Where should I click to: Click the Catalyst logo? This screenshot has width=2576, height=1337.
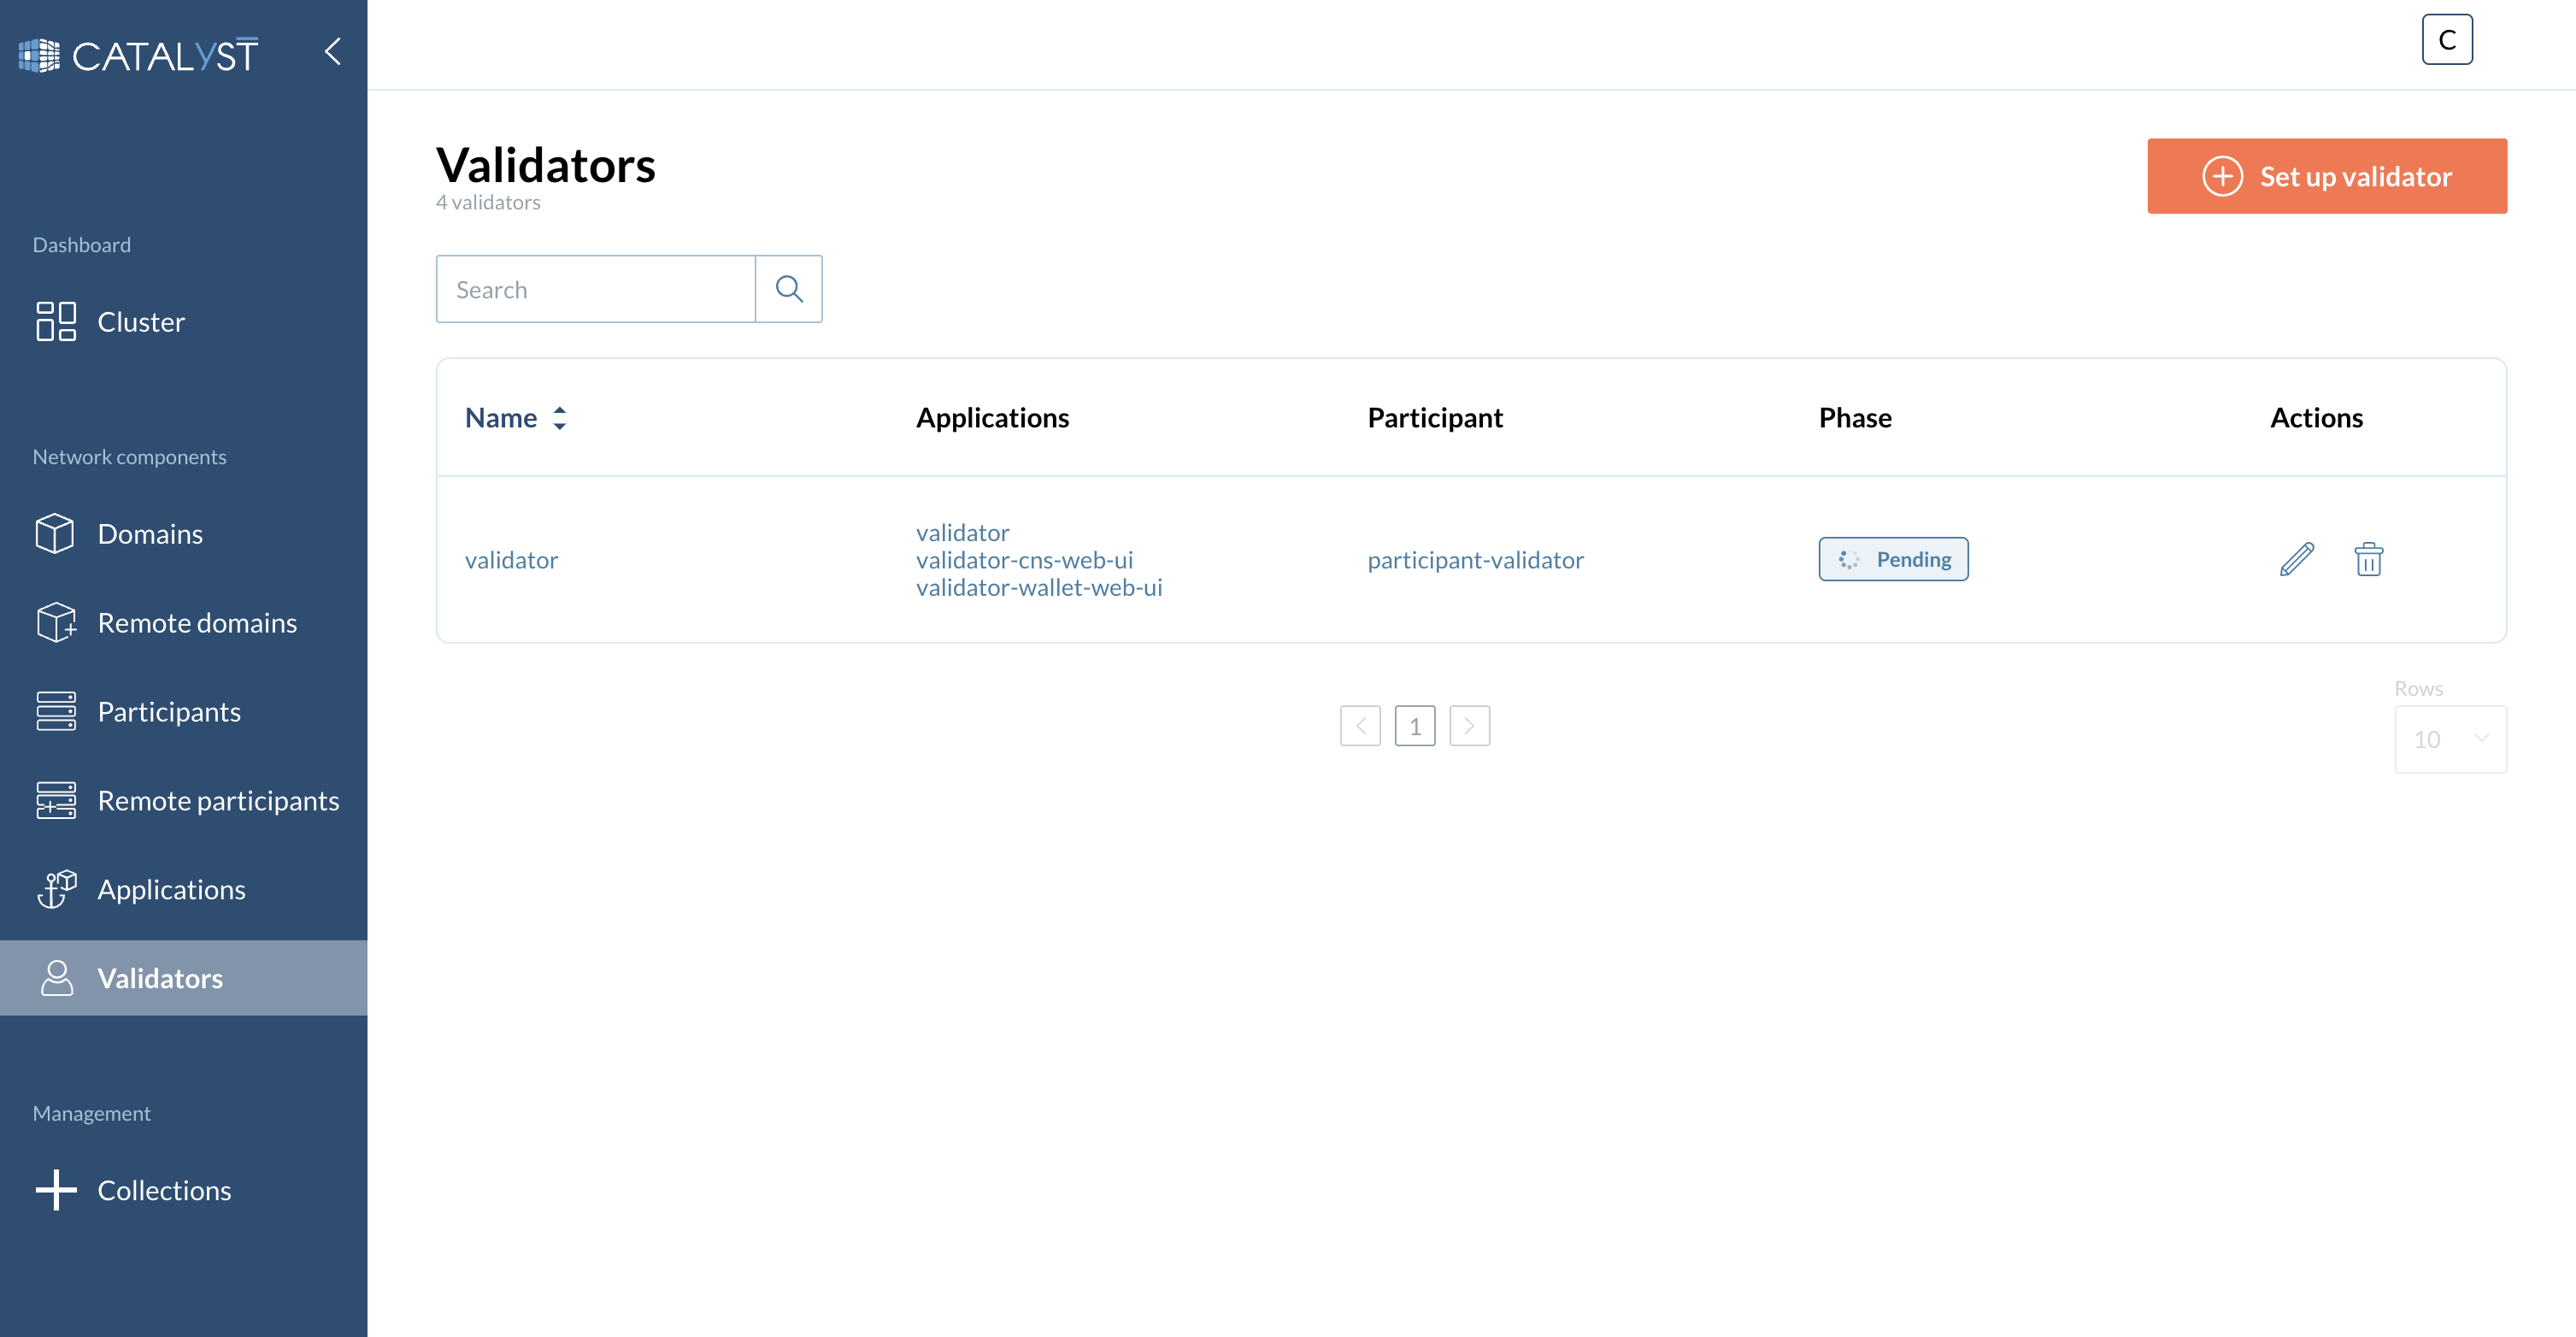tap(139, 53)
